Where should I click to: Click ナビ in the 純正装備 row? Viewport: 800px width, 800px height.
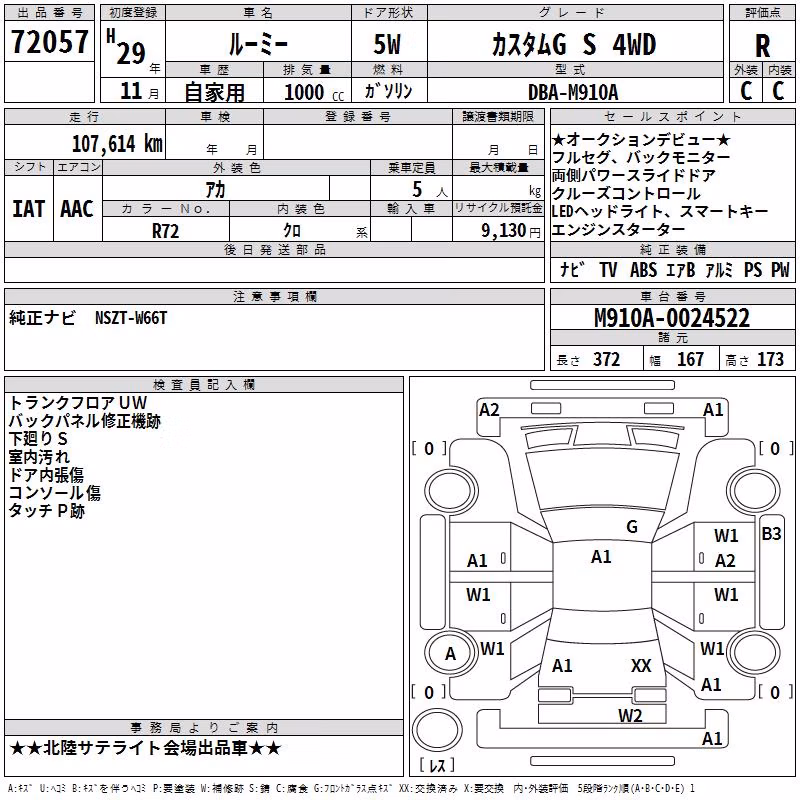tap(572, 269)
